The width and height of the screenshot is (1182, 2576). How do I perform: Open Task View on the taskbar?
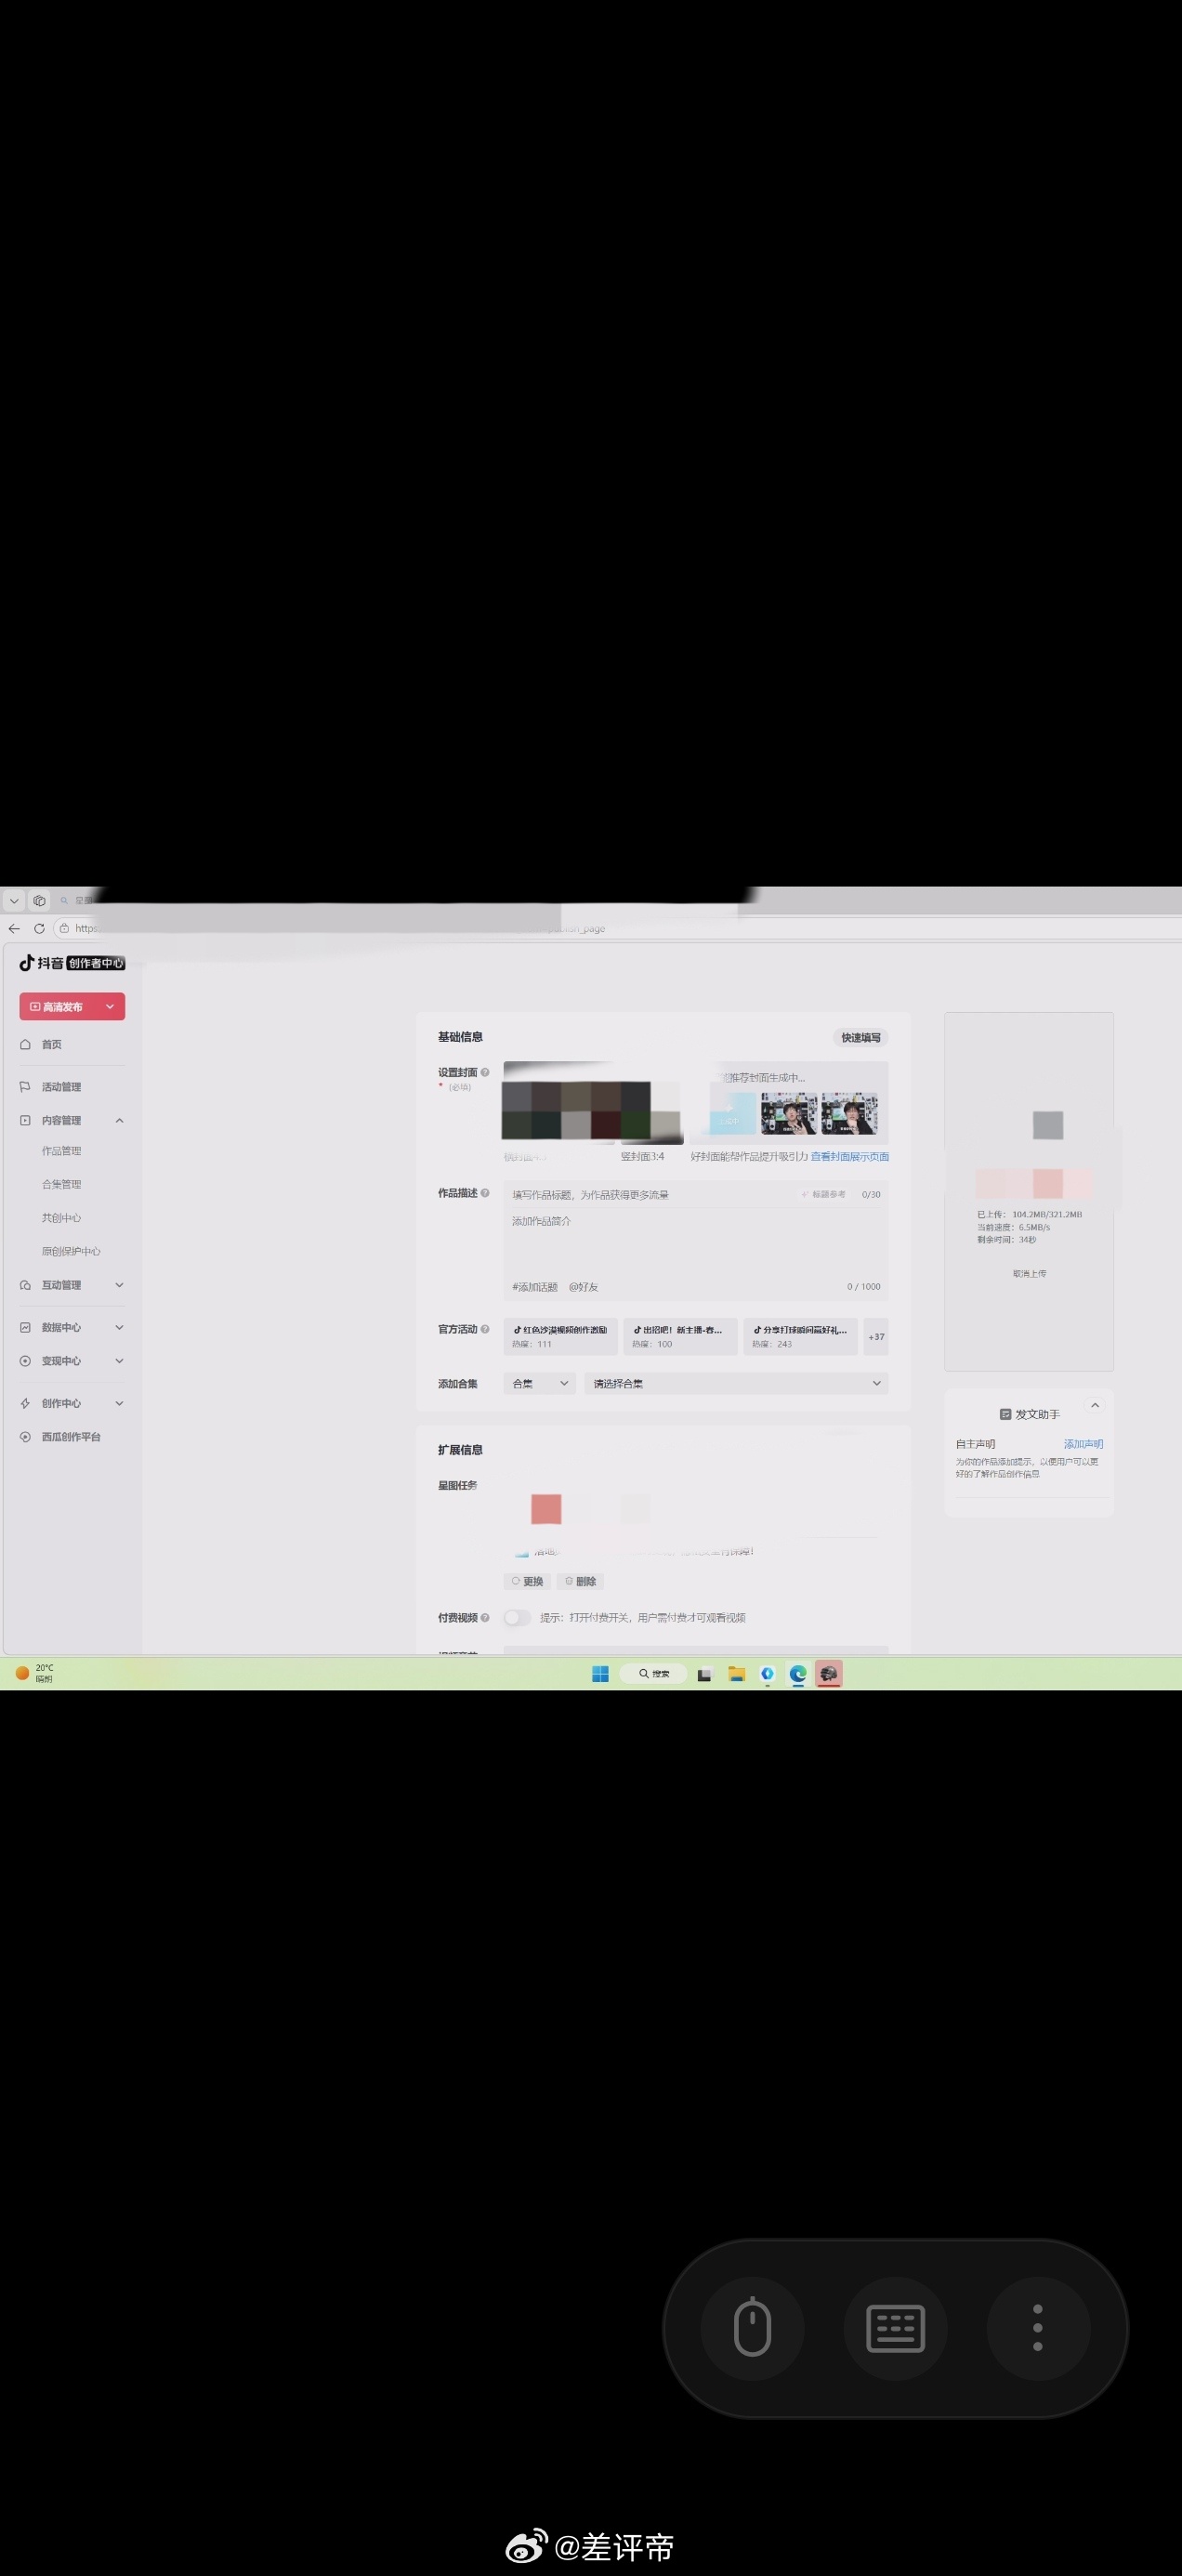tap(704, 1674)
